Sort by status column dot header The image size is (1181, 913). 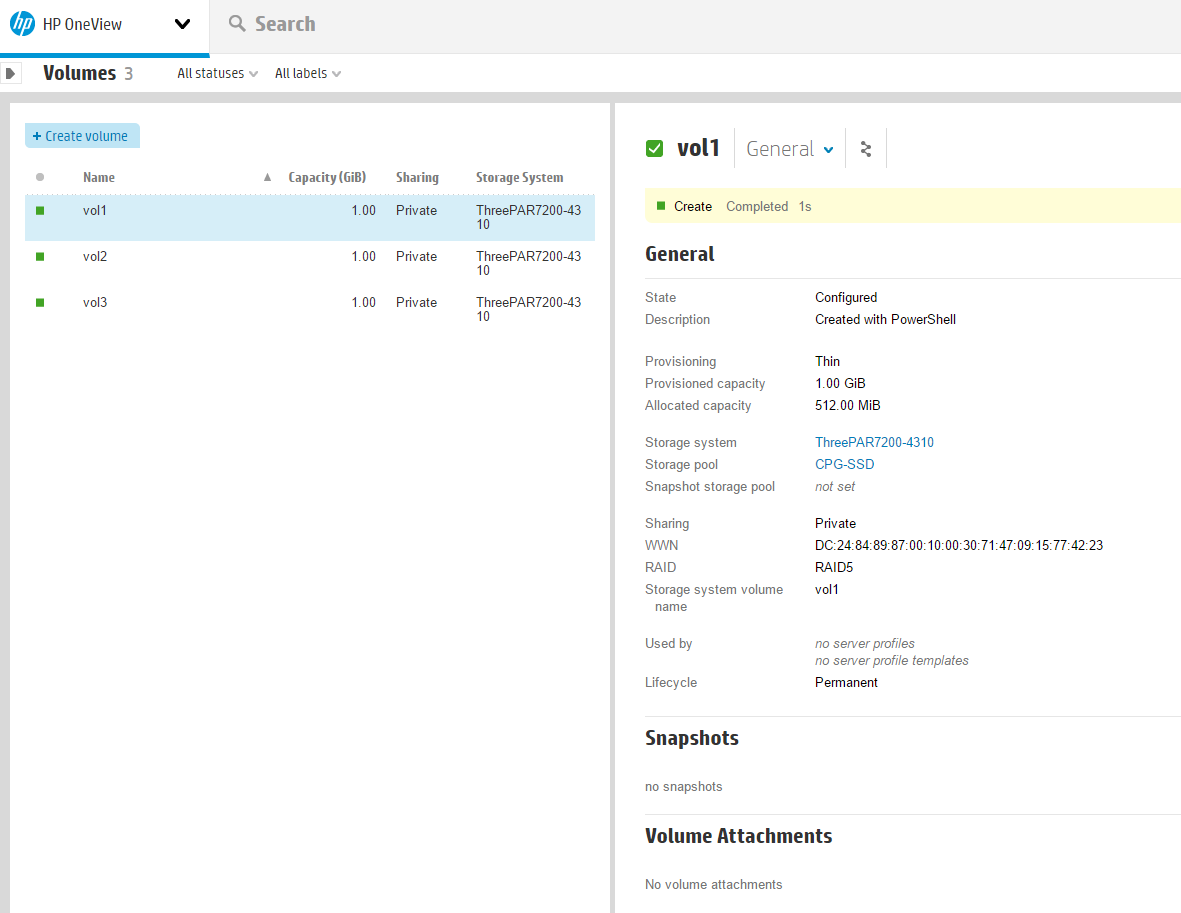point(40,177)
